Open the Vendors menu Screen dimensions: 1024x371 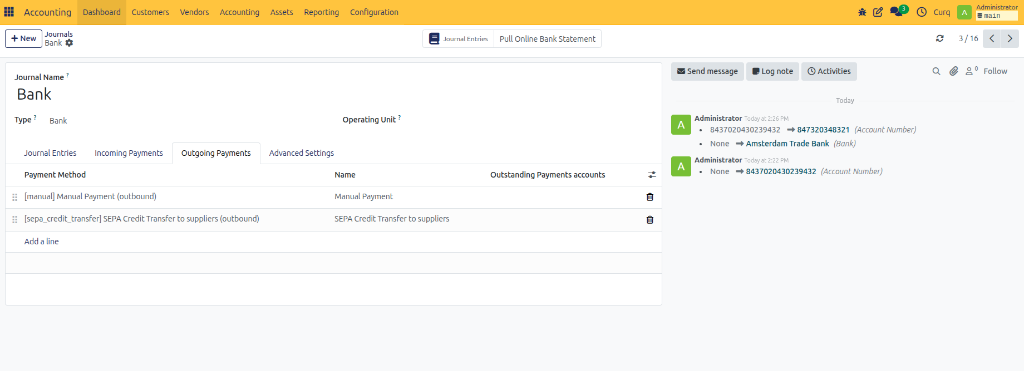(x=195, y=12)
